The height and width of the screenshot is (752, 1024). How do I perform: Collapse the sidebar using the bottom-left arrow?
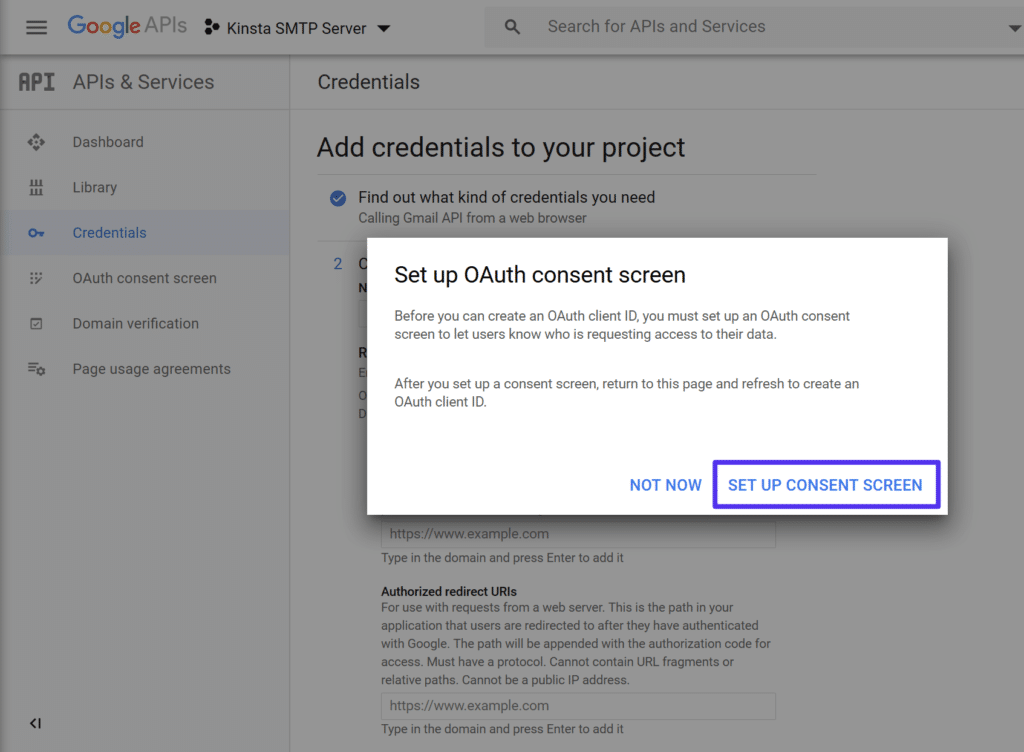[36, 723]
